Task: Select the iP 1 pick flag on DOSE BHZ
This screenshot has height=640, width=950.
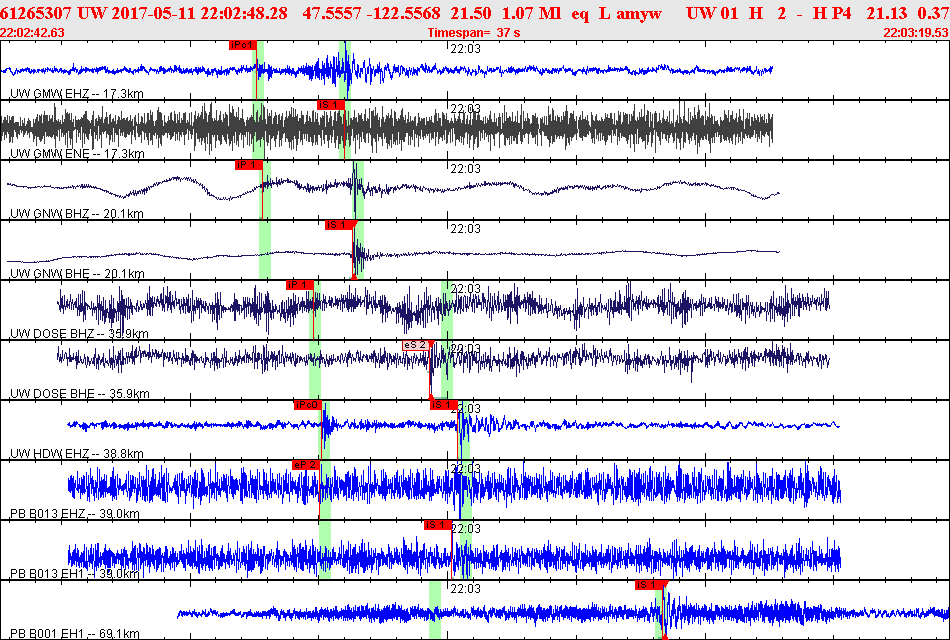Action: tap(300, 285)
